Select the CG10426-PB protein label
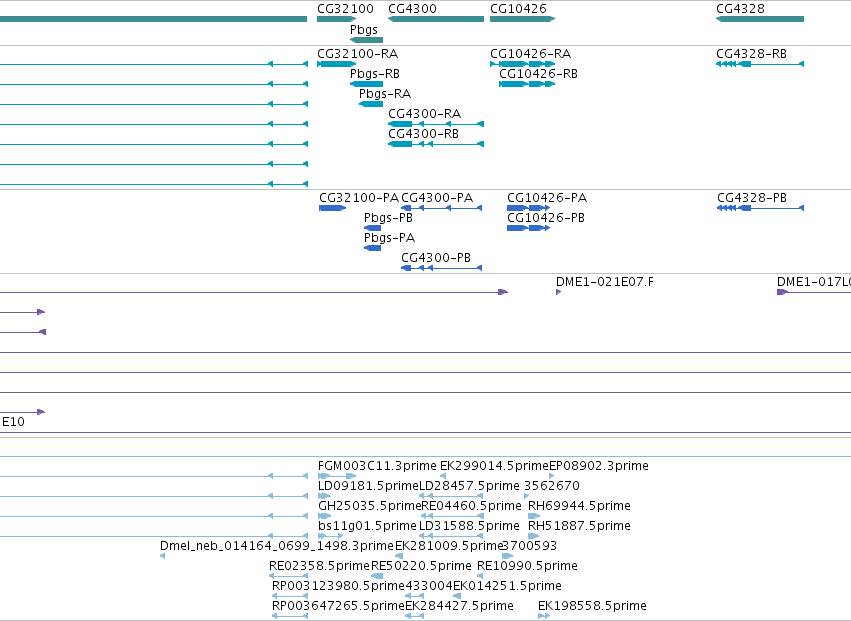Image resolution: width=851 pixels, height=621 pixels. coord(546,218)
